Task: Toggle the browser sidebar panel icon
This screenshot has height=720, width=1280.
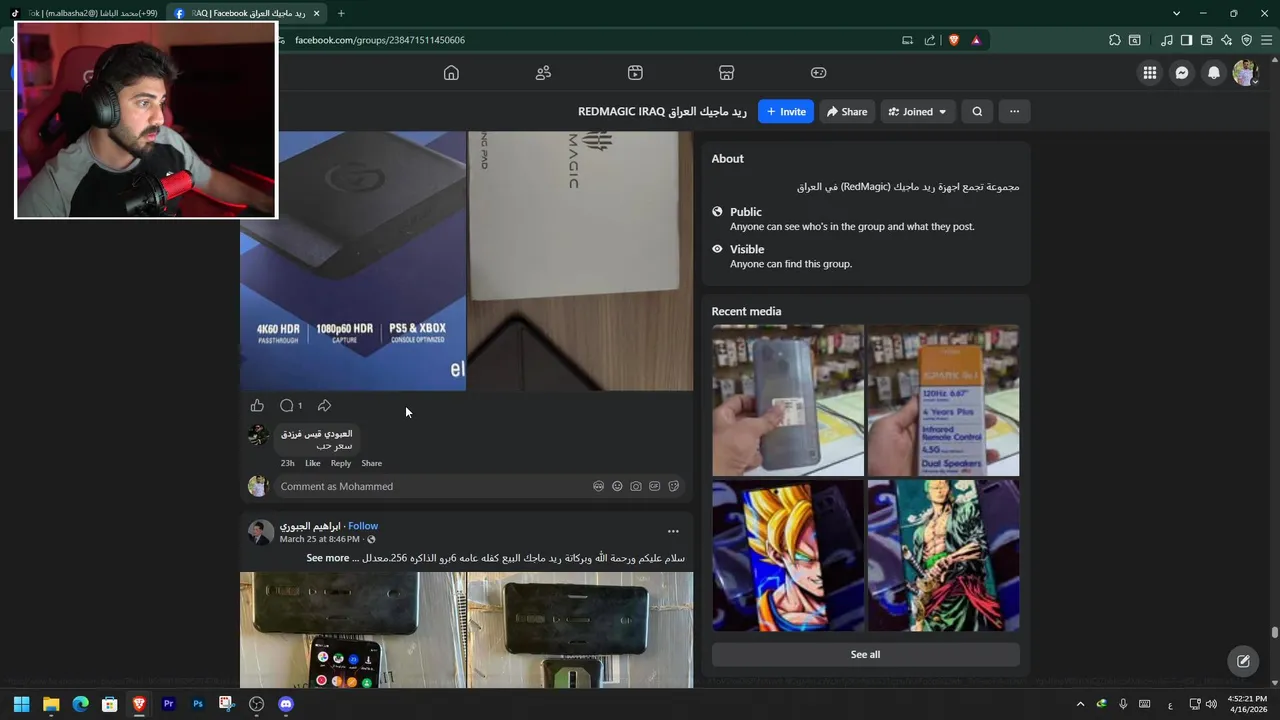Action: tap(1186, 40)
